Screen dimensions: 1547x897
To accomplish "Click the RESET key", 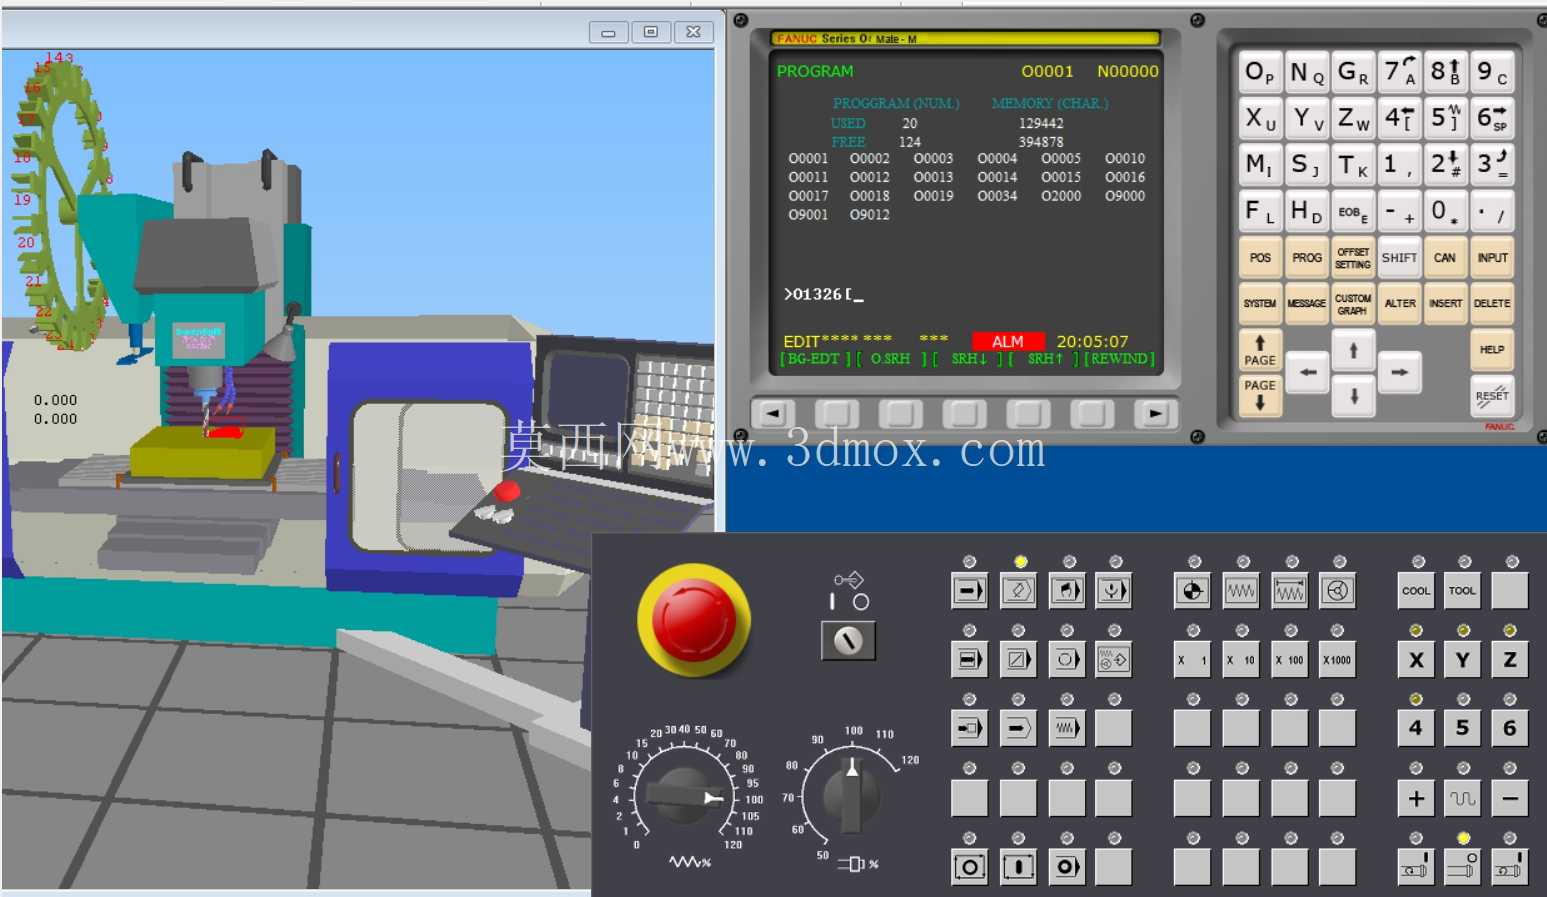I will click(x=1492, y=395).
